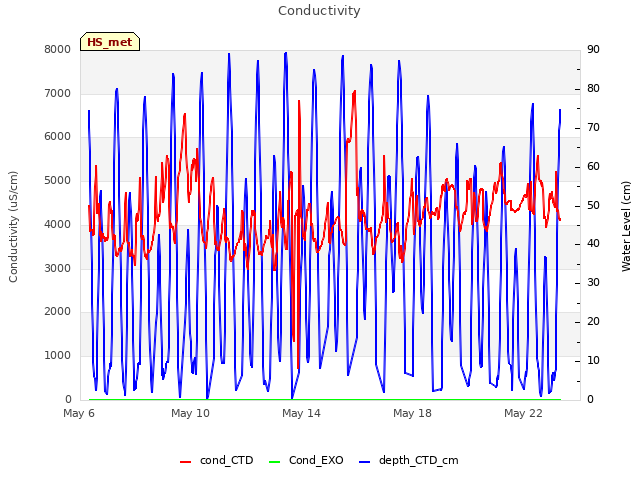Click the green Cond_EXO legend swatch
The height and width of the screenshot is (480, 640).
click(x=275, y=462)
